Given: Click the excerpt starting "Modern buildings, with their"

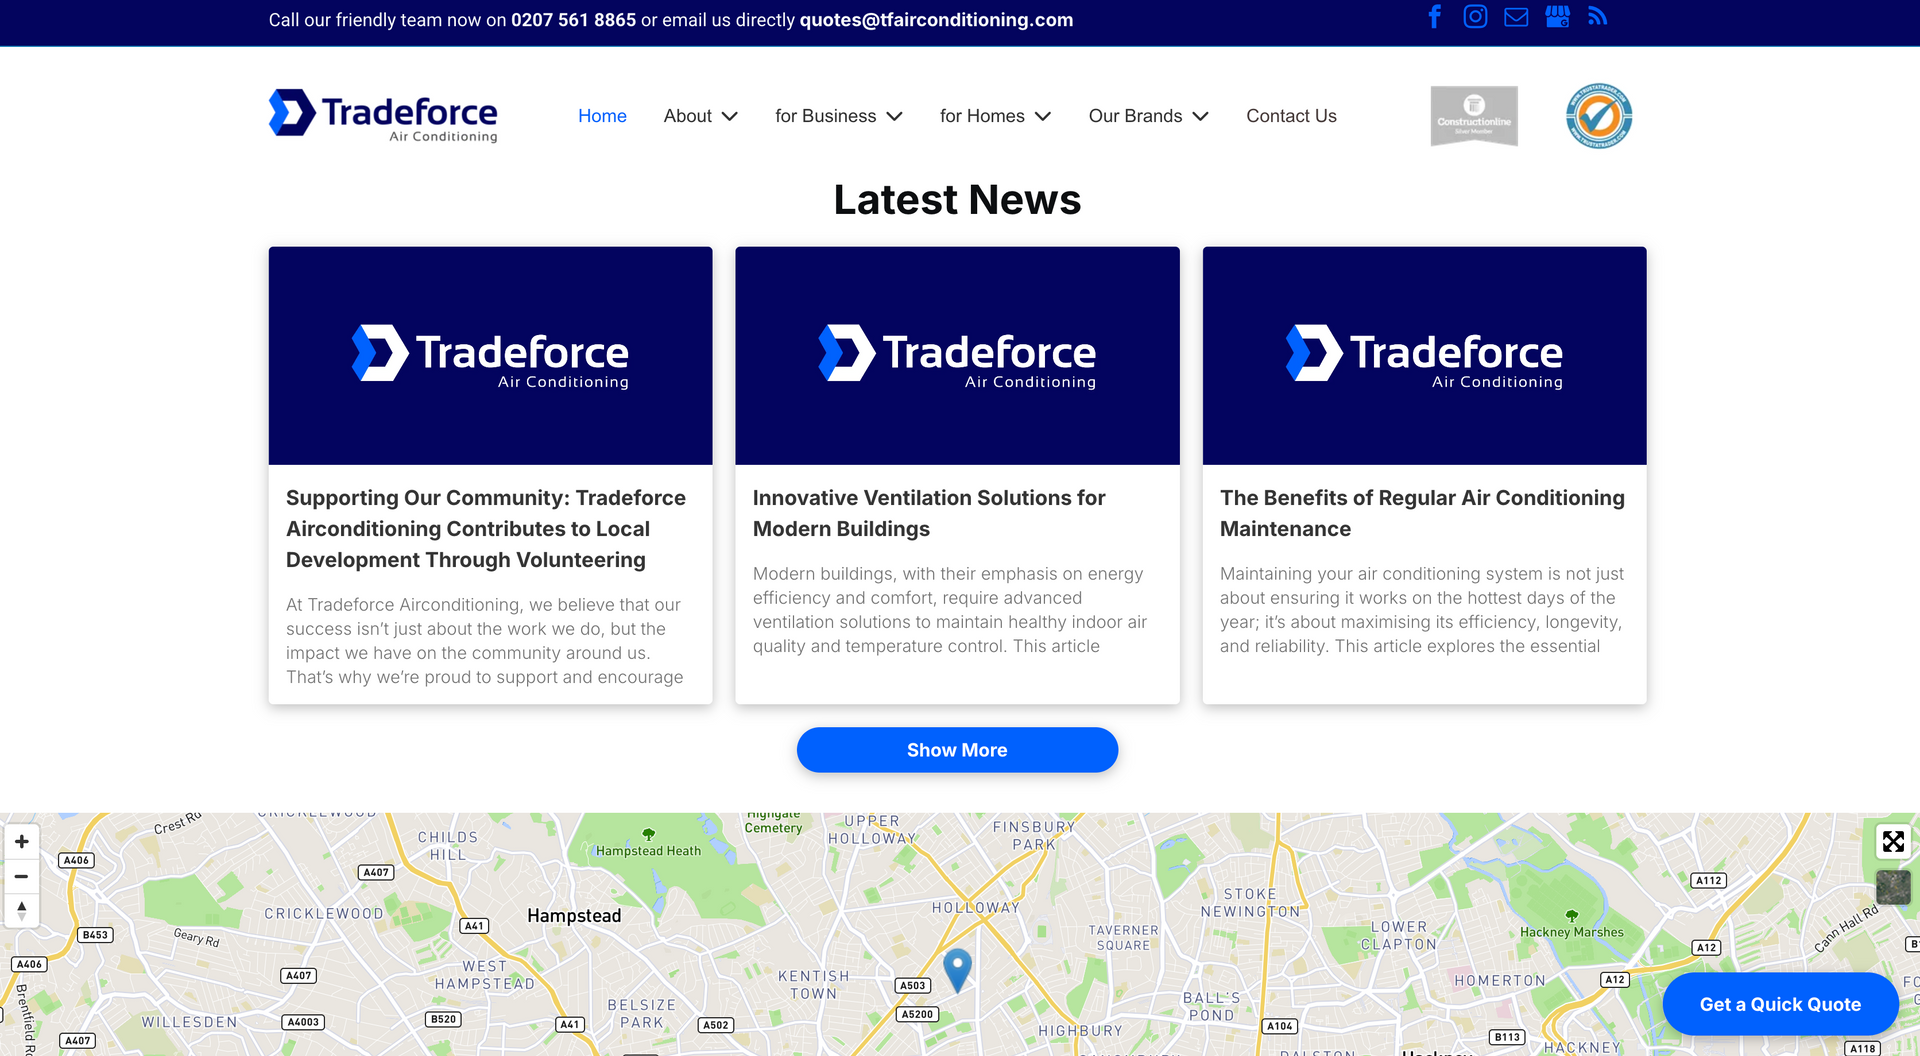Looking at the screenshot, I should (x=950, y=610).
